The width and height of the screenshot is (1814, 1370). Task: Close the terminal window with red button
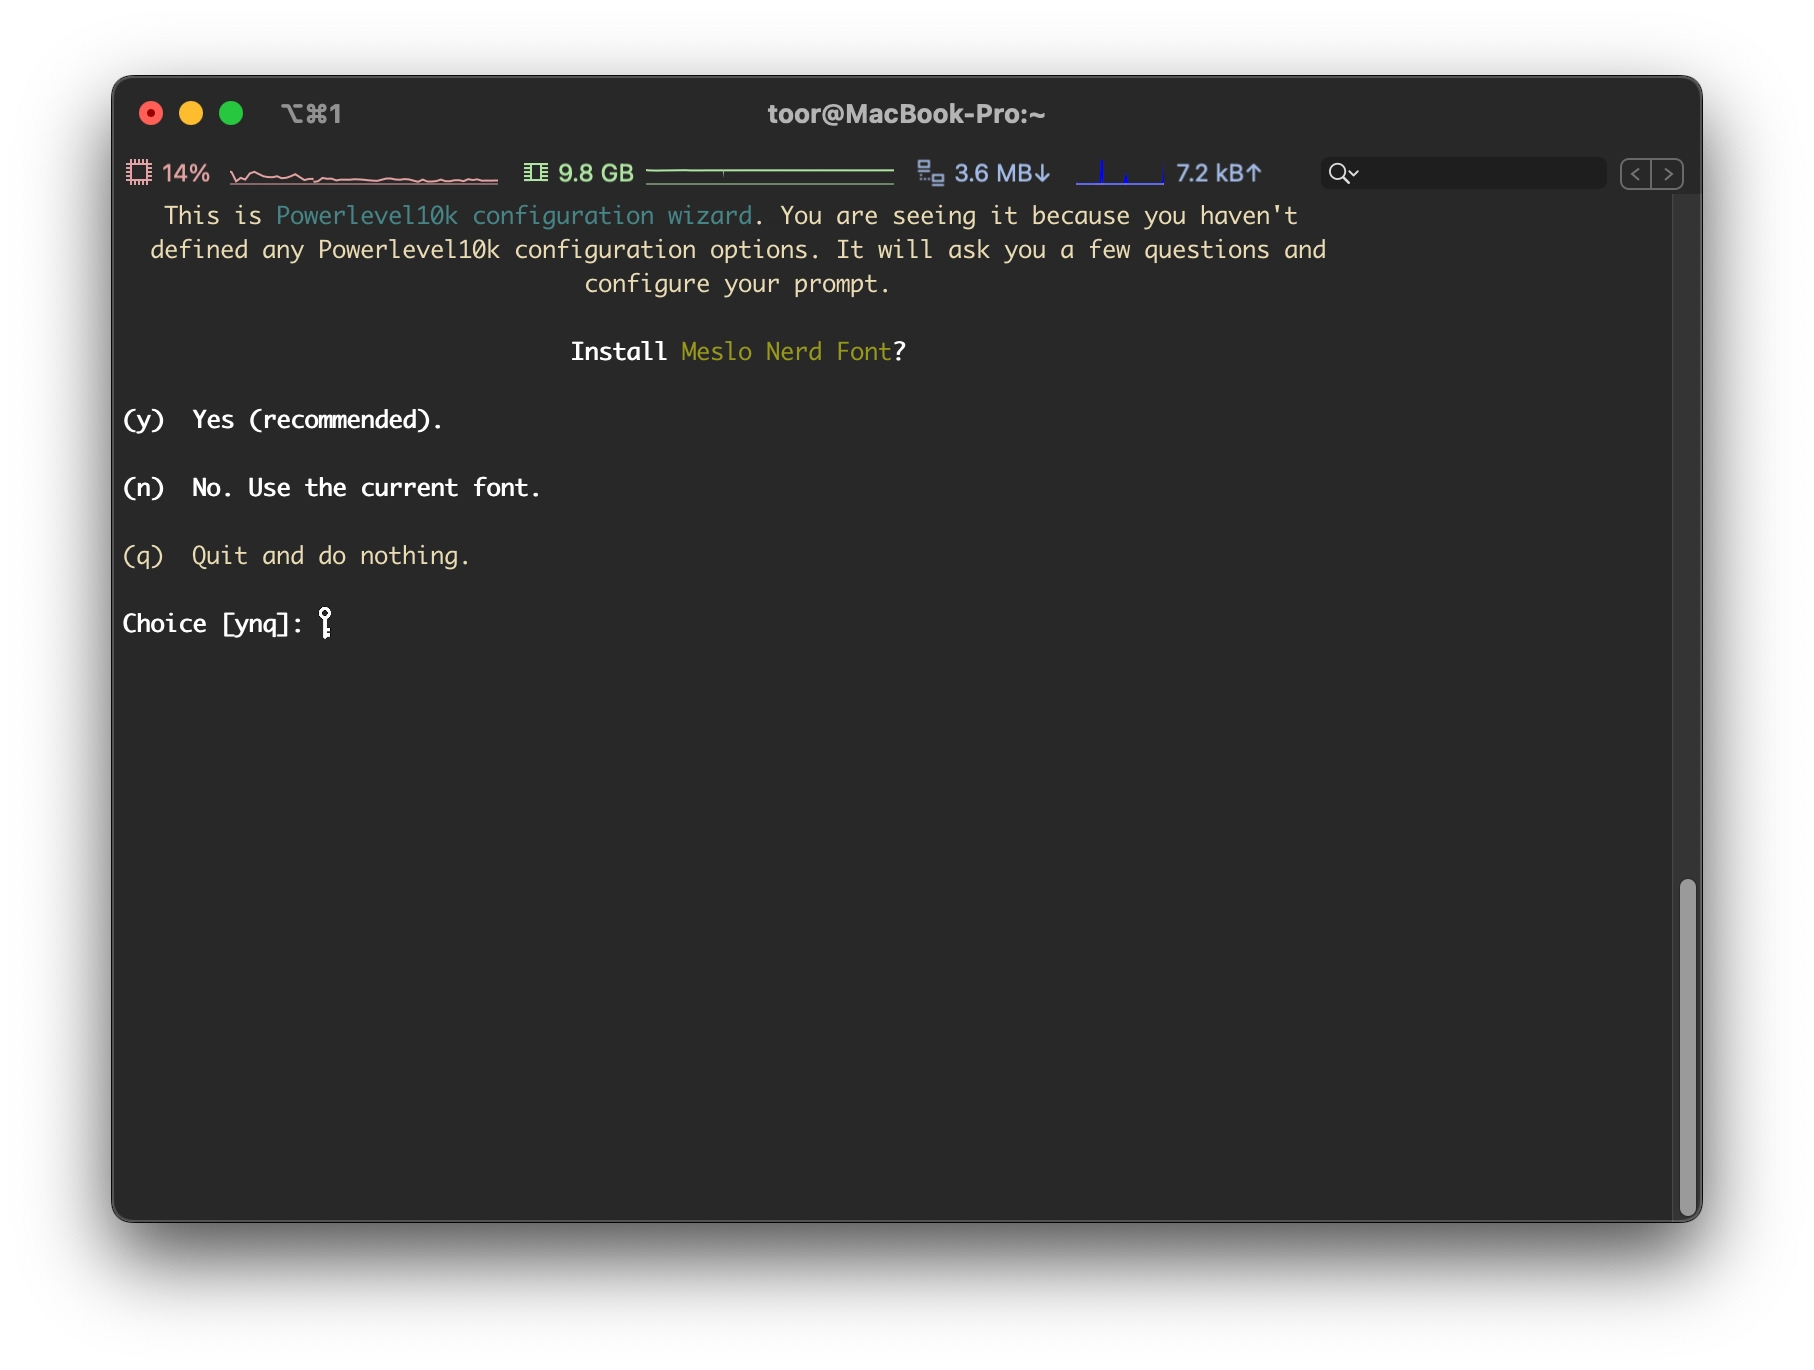tap(151, 114)
